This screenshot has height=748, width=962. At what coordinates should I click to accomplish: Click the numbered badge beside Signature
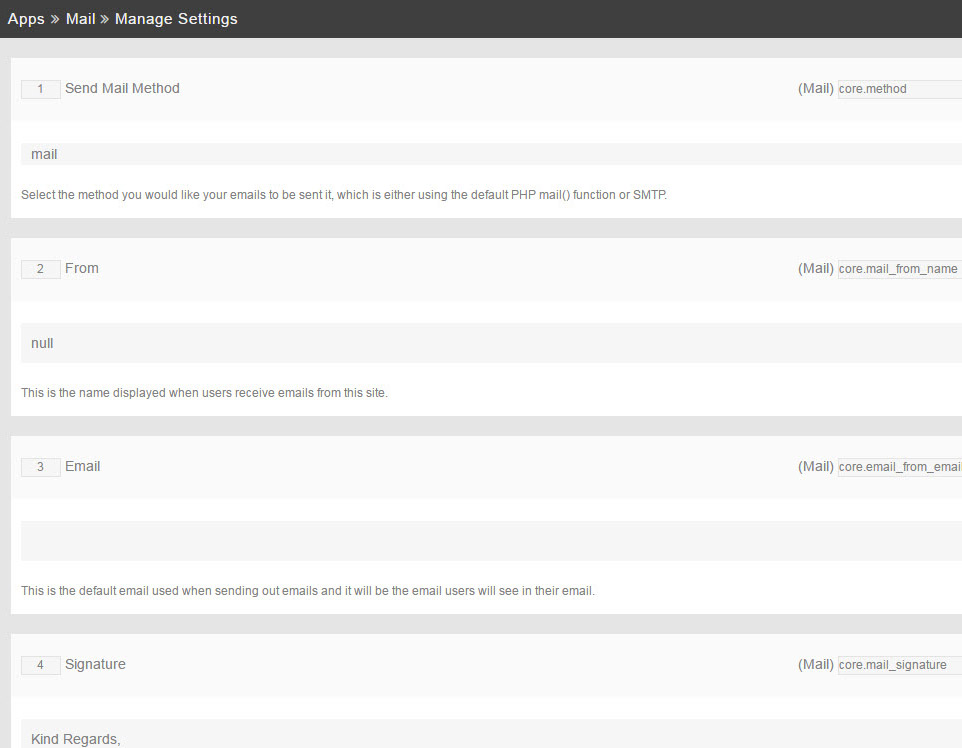tap(40, 664)
